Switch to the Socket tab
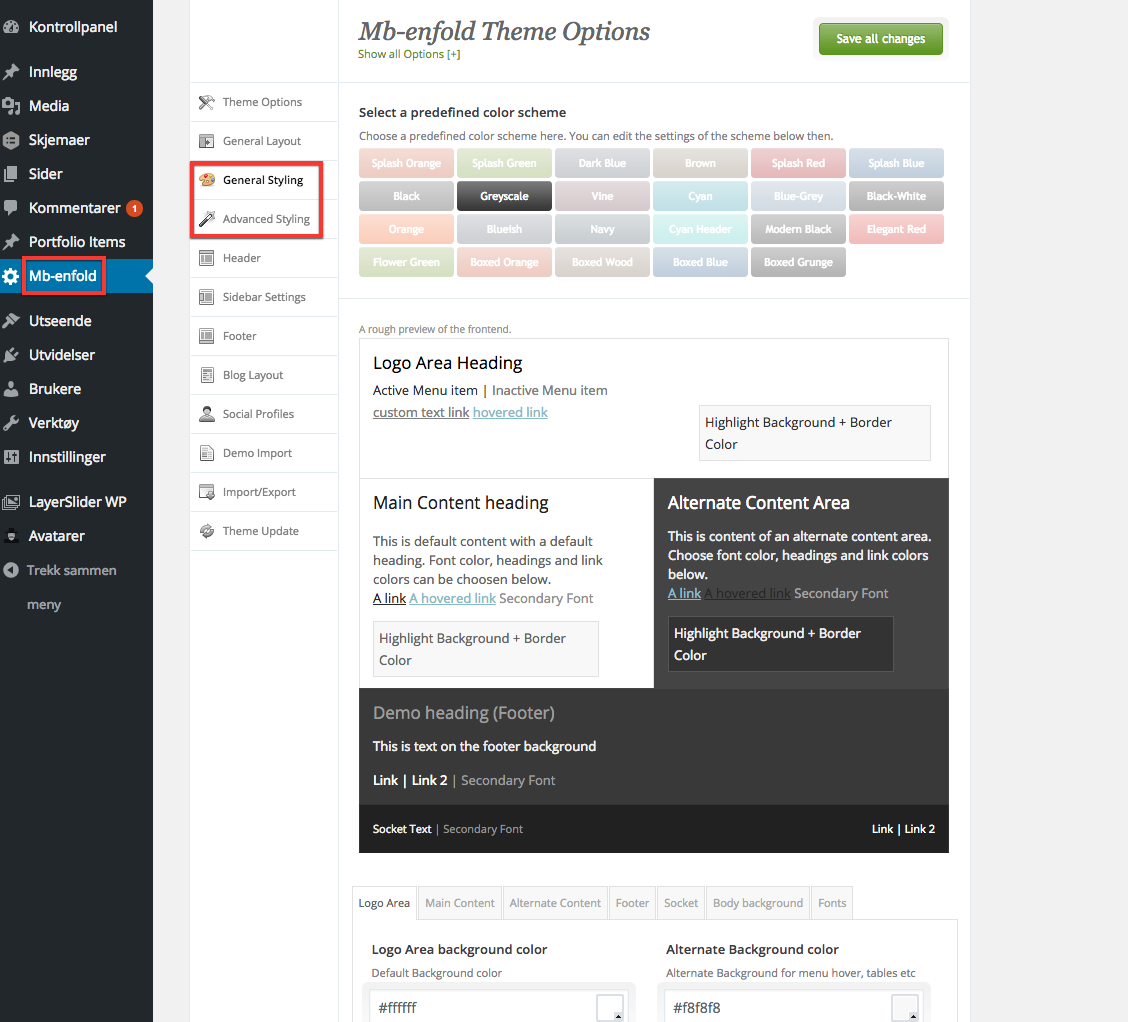This screenshot has height=1022, width=1128. tap(681, 903)
